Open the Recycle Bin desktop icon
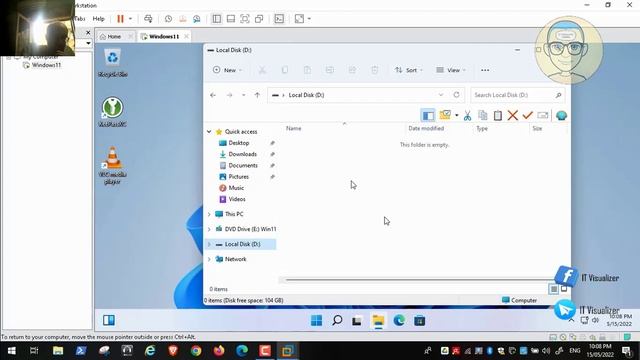Viewport: 640px width, 360px height. (x=112, y=62)
